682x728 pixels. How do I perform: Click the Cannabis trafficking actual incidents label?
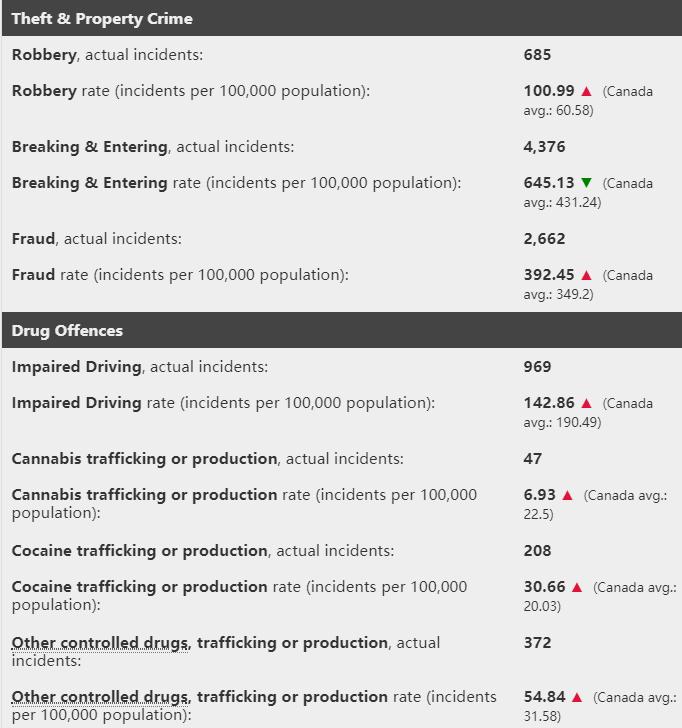click(x=207, y=459)
